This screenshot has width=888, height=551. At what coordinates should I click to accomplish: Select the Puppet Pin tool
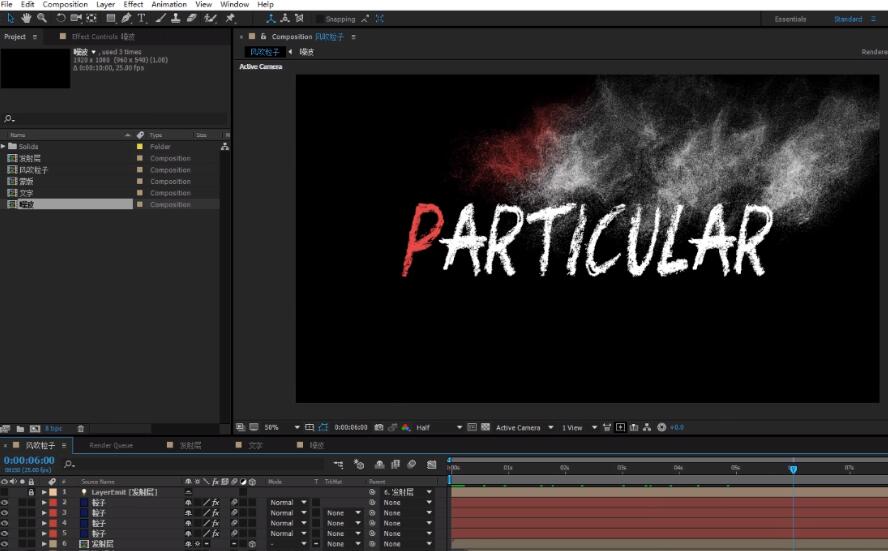(x=230, y=18)
